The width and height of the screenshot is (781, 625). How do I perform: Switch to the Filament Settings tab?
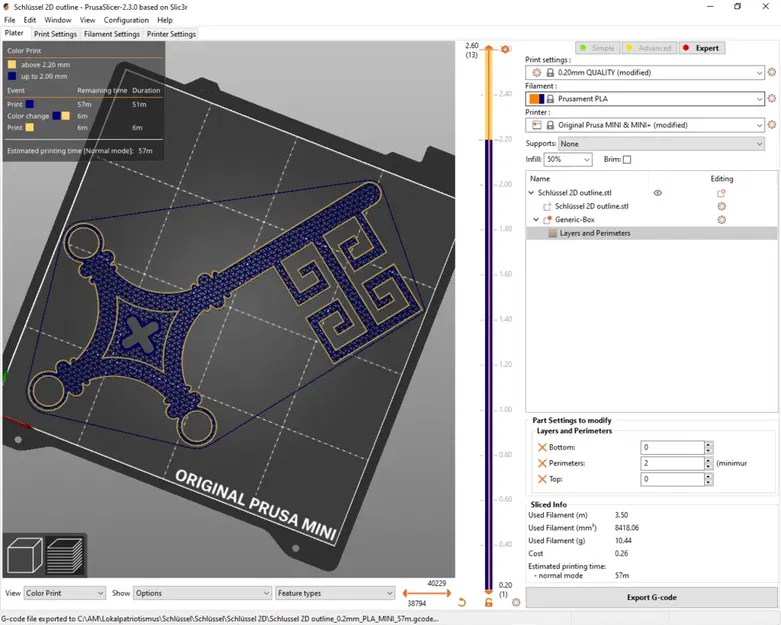point(112,34)
